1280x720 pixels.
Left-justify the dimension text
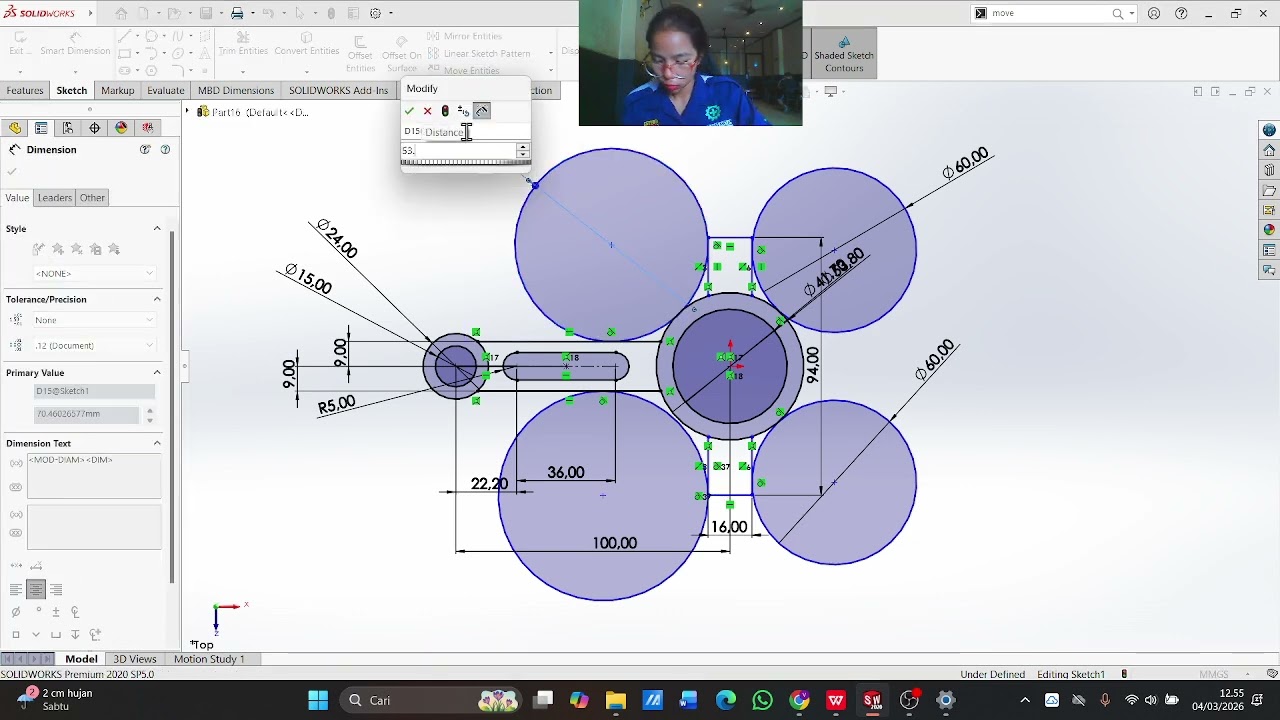click(16, 590)
